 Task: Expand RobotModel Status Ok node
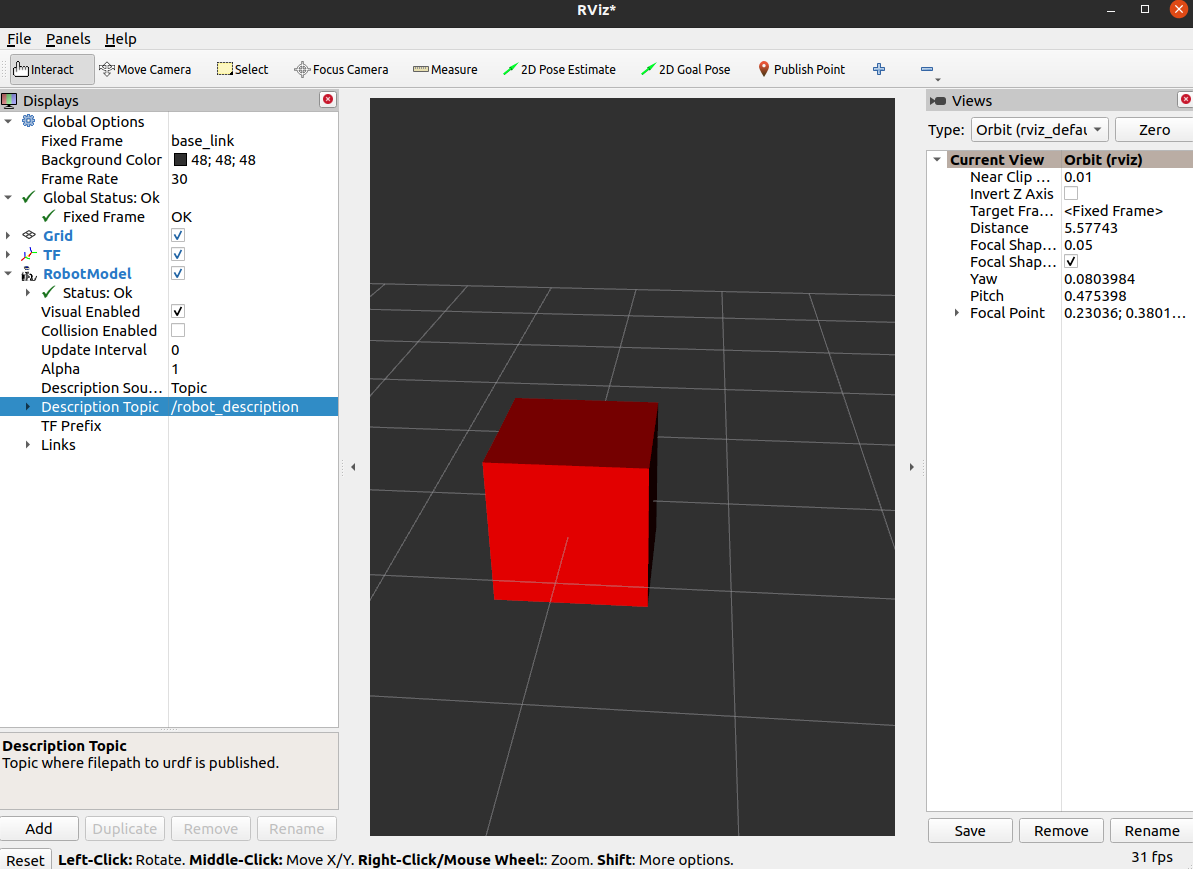28,292
